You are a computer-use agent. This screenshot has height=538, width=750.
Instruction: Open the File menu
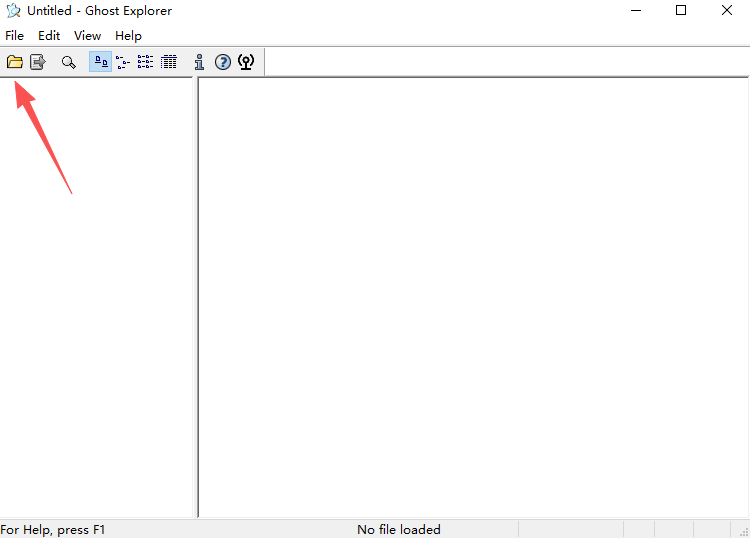pos(14,36)
